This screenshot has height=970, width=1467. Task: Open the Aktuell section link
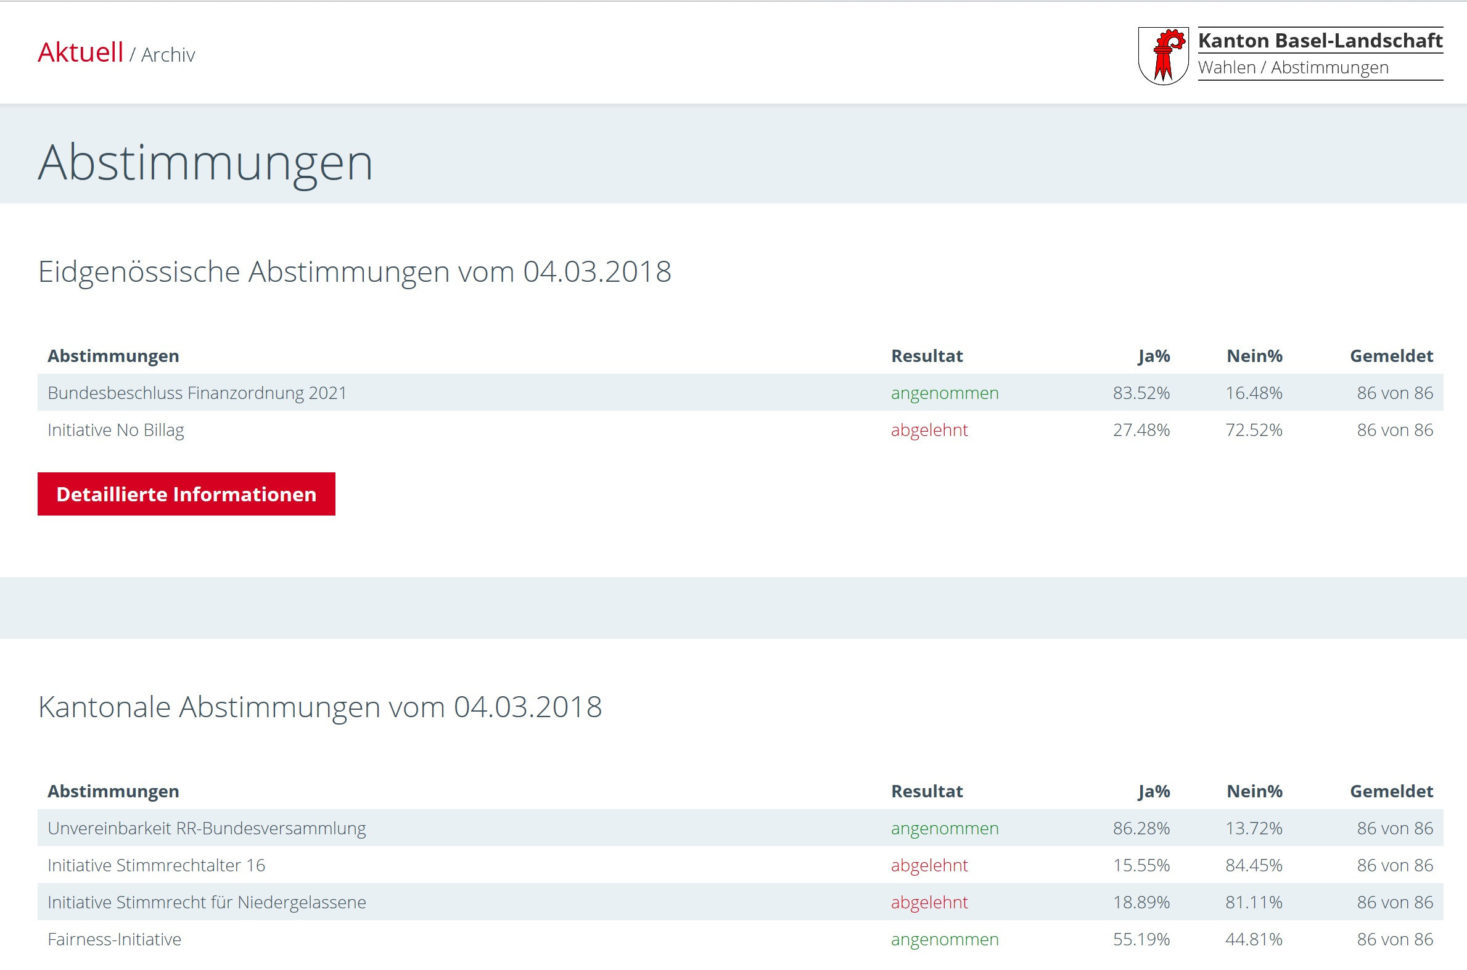point(80,52)
